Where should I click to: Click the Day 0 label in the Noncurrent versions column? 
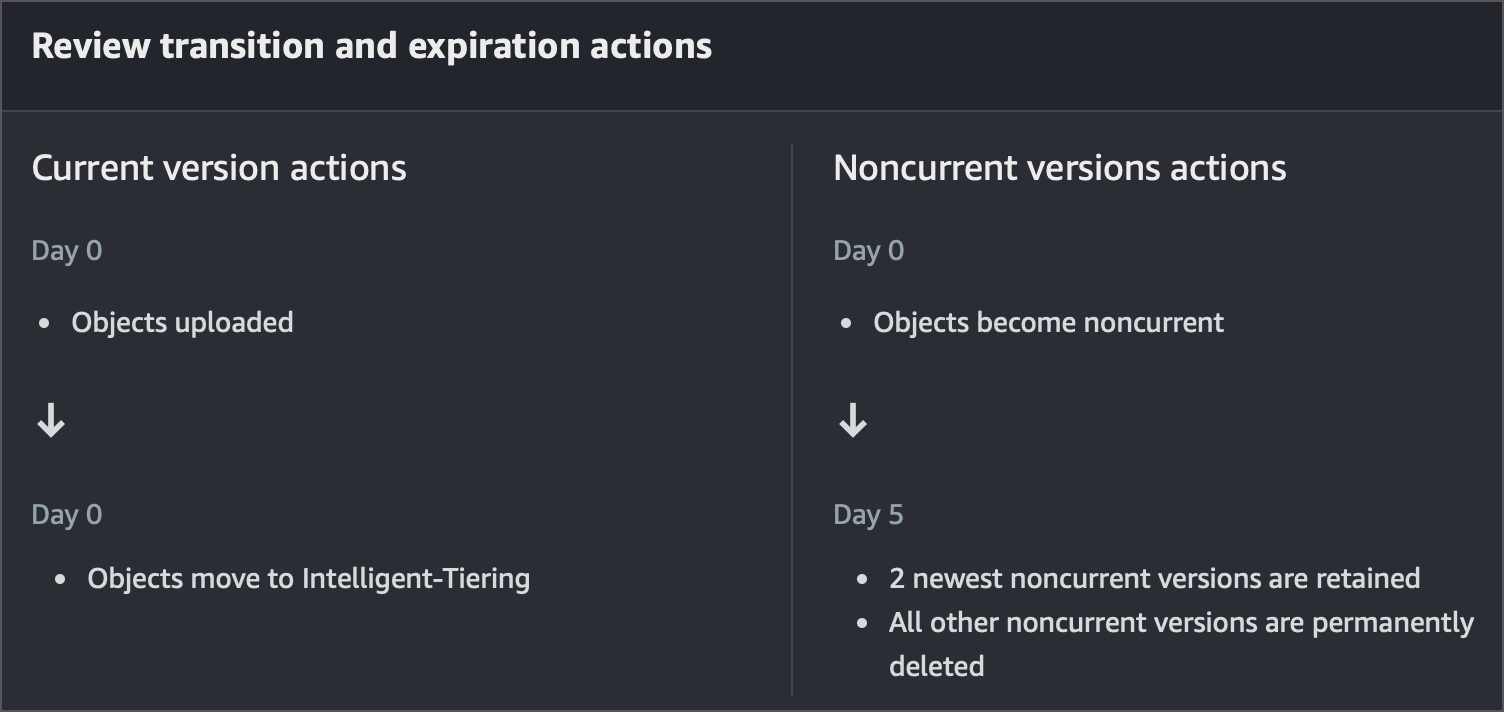(868, 251)
